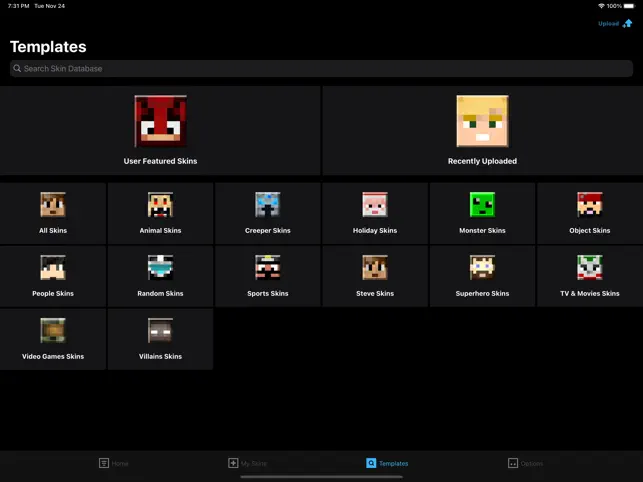
Task: Select the Animal Skins face icon
Action: (160, 204)
